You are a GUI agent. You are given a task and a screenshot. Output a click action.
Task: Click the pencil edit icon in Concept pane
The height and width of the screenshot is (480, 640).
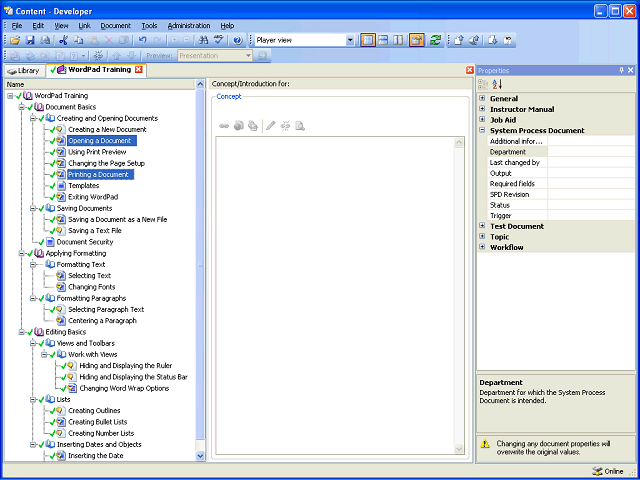(270, 126)
